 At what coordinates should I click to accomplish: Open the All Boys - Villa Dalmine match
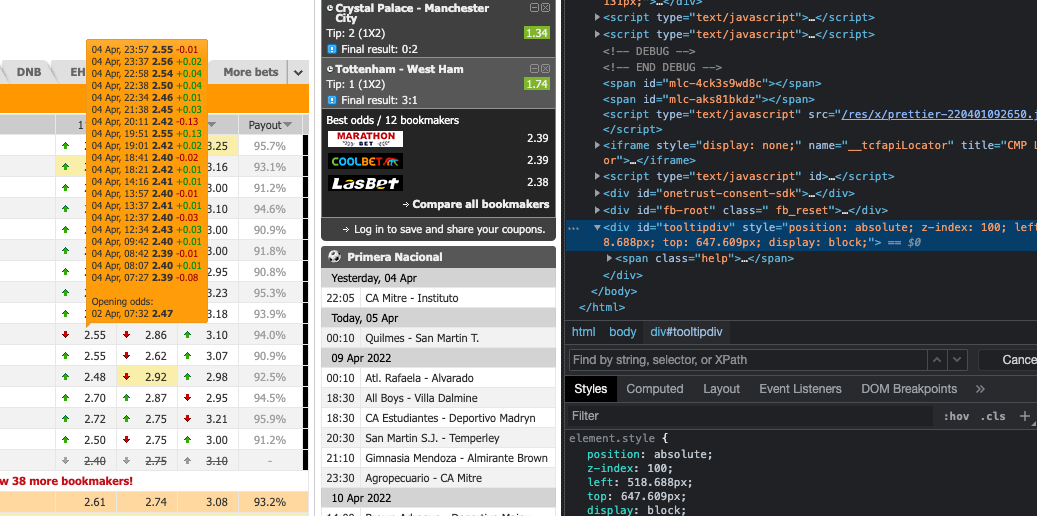click(421, 398)
